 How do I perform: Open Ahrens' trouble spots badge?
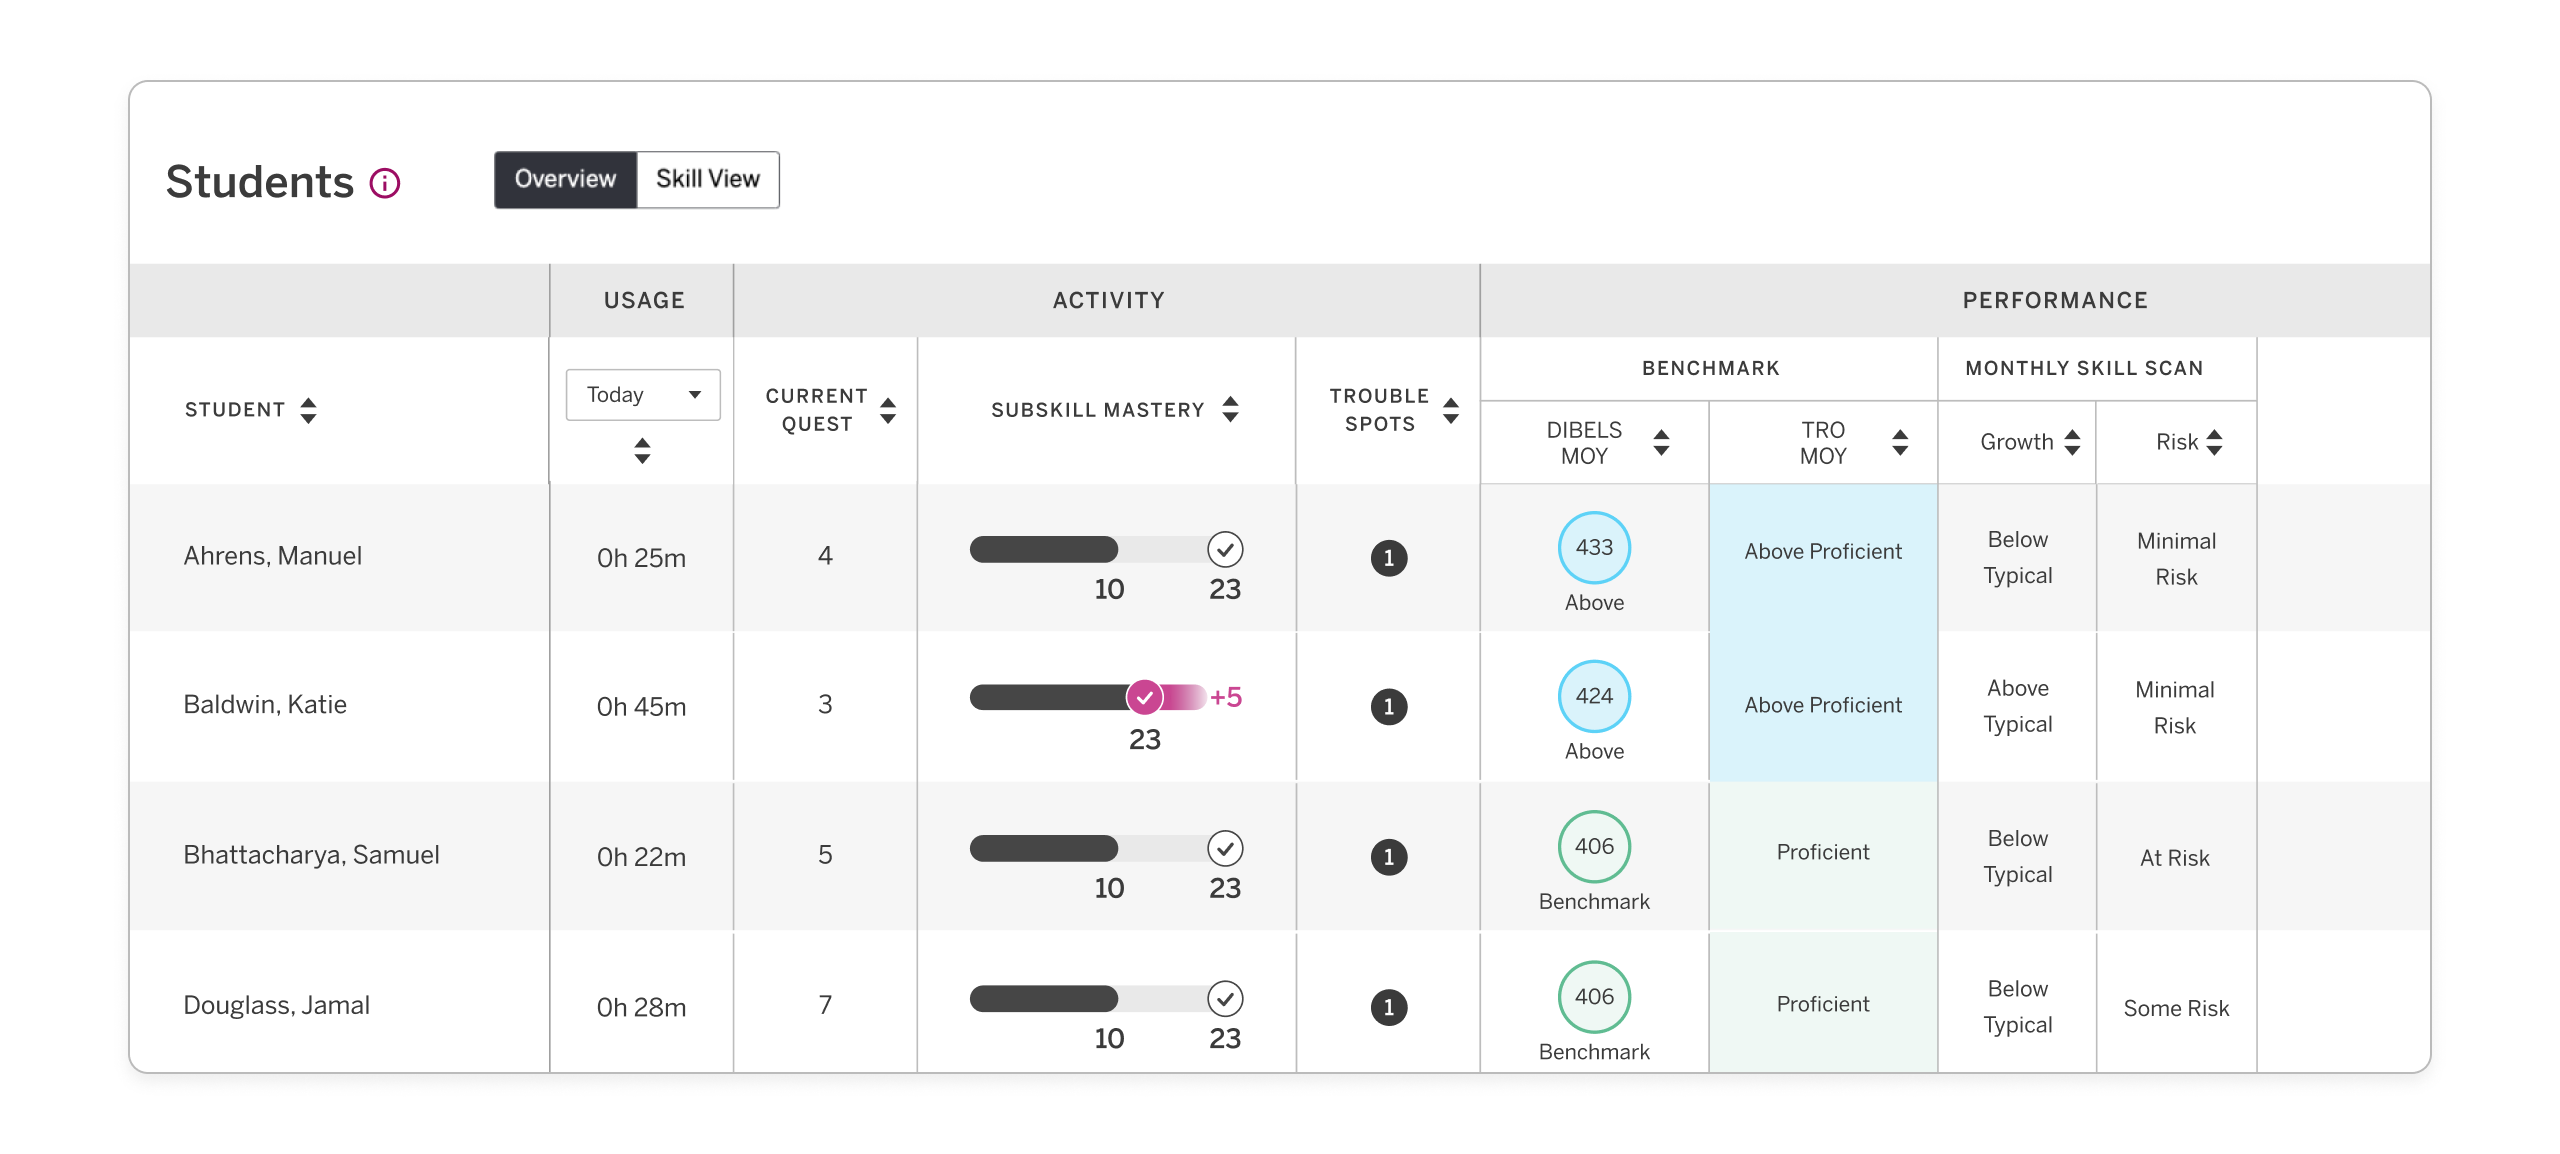(1389, 558)
